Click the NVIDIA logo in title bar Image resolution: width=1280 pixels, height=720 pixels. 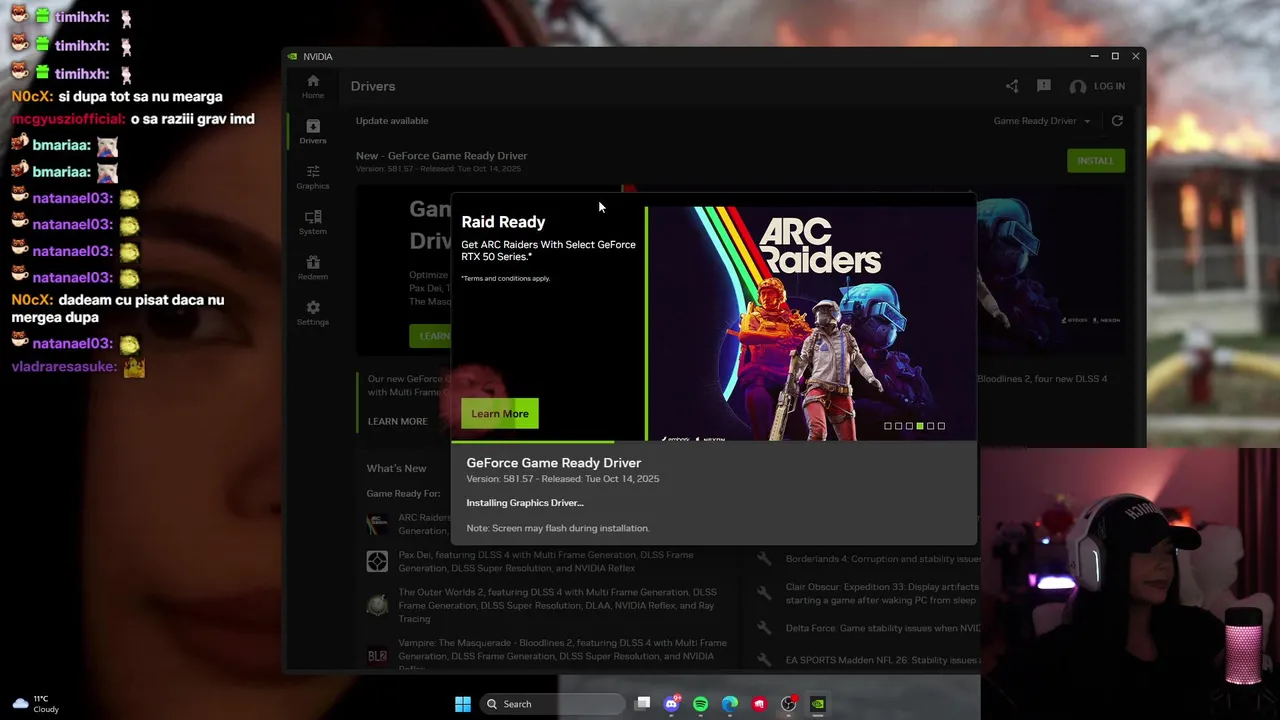[292, 57]
